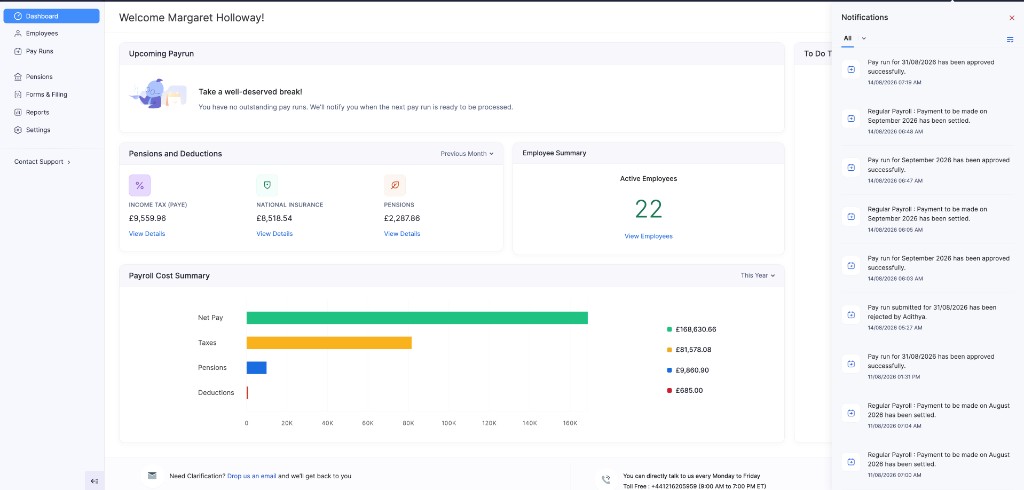Click the sidebar collapse arrow icon
Screen dimensions: 1024x490
[94, 481]
